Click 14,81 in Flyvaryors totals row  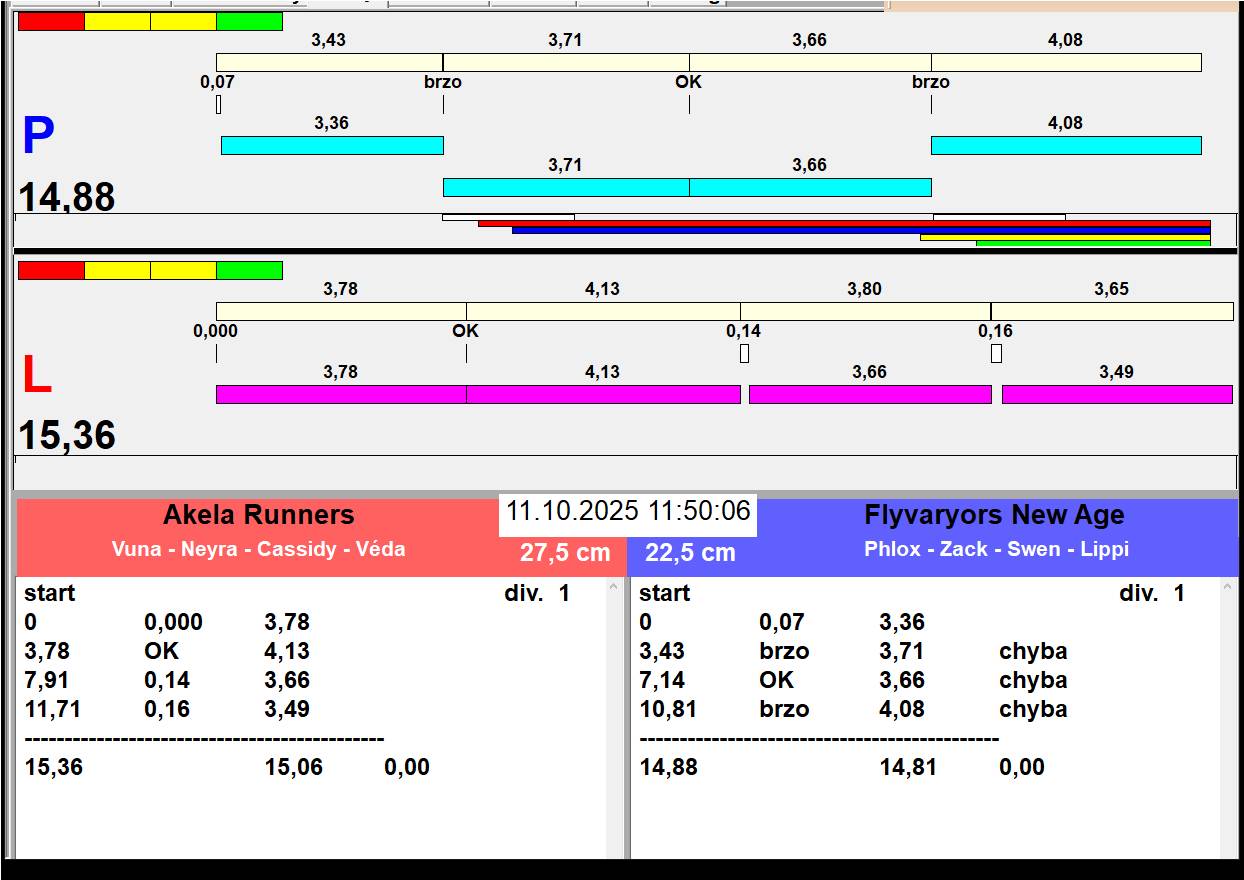point(909,767)
